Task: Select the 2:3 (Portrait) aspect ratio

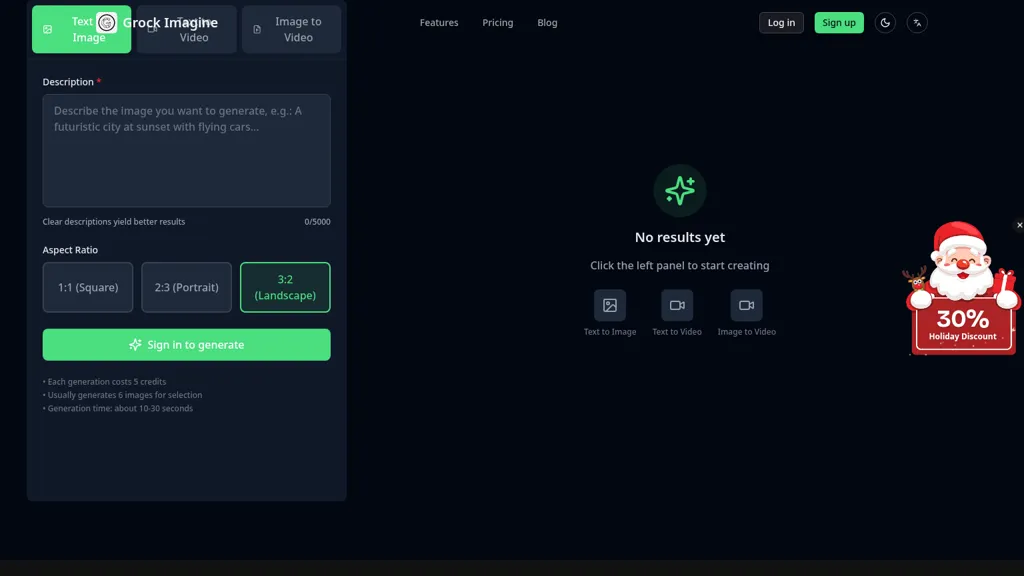Action: (186, 287)
